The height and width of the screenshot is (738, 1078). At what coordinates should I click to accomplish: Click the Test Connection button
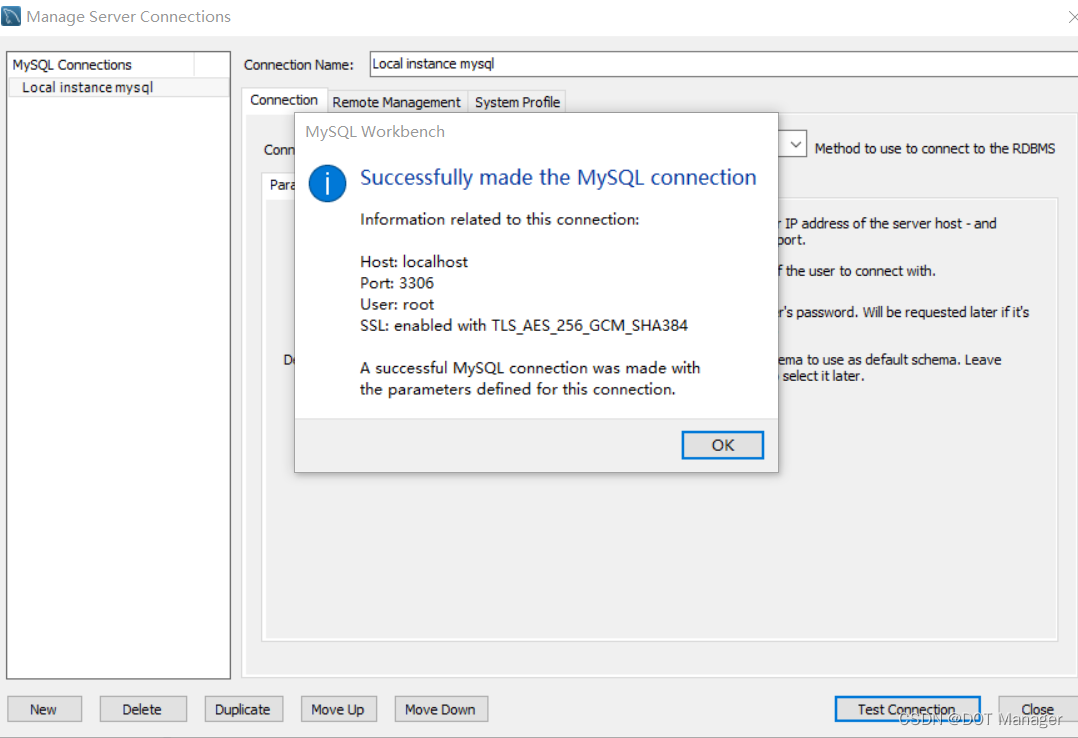pyautogui.click(x=907, y=709)
